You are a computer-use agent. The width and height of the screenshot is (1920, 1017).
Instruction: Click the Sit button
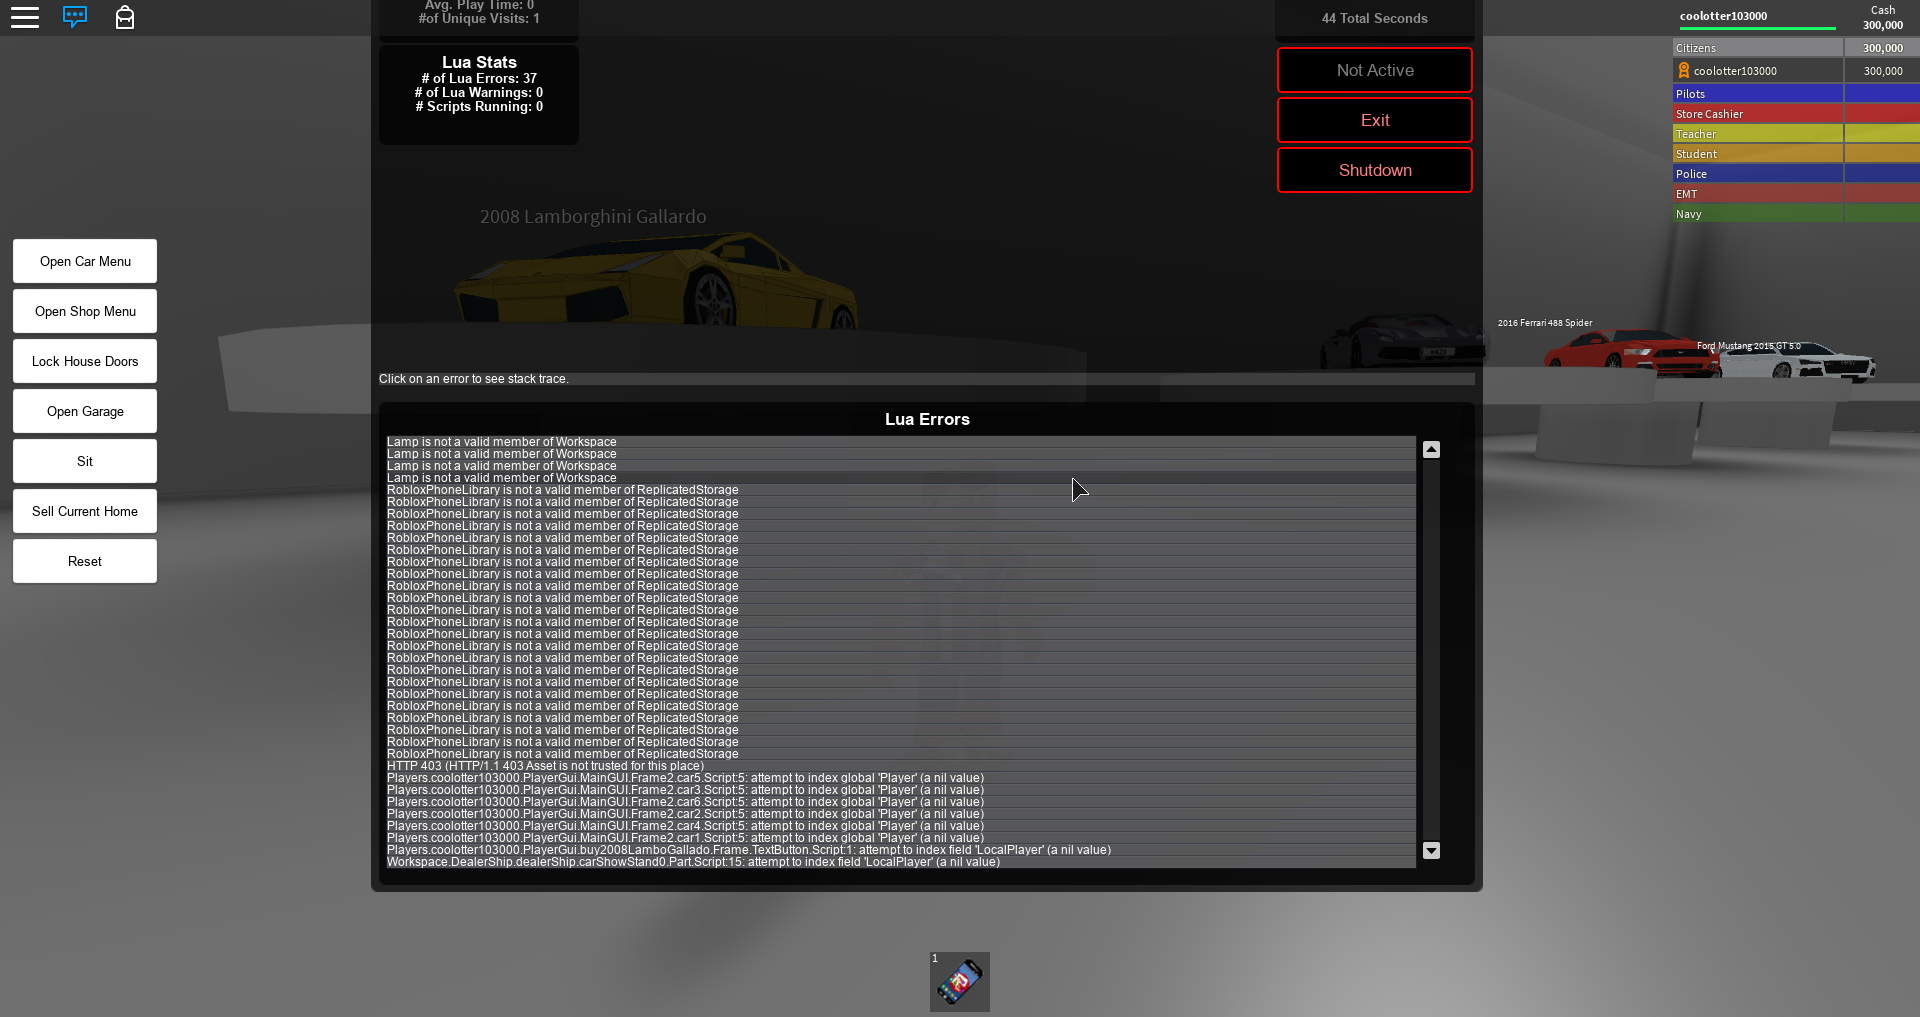(85, 461)
